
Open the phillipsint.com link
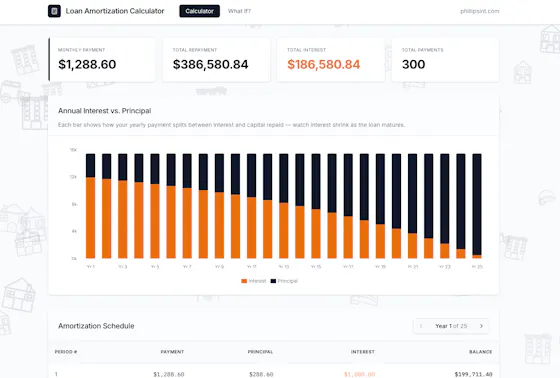tap(480, 11)
